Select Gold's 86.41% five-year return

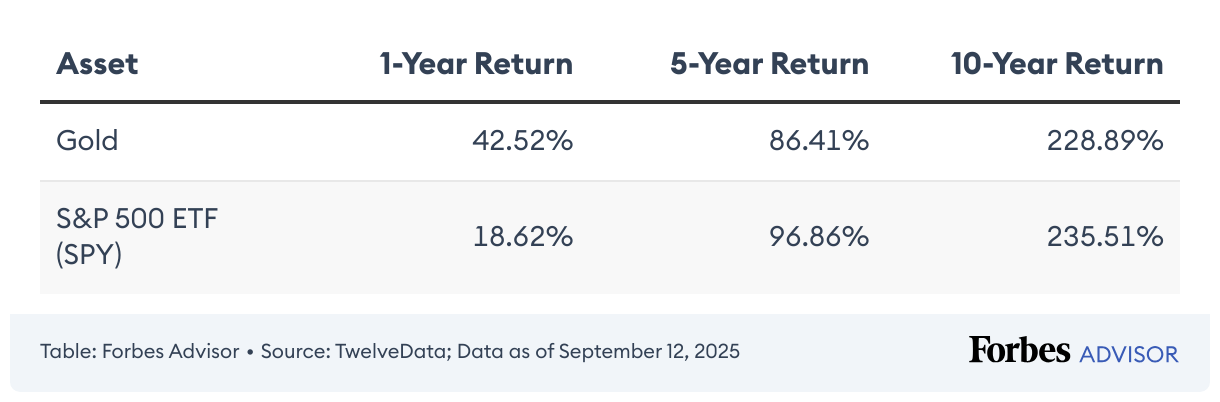click(819, 141)
